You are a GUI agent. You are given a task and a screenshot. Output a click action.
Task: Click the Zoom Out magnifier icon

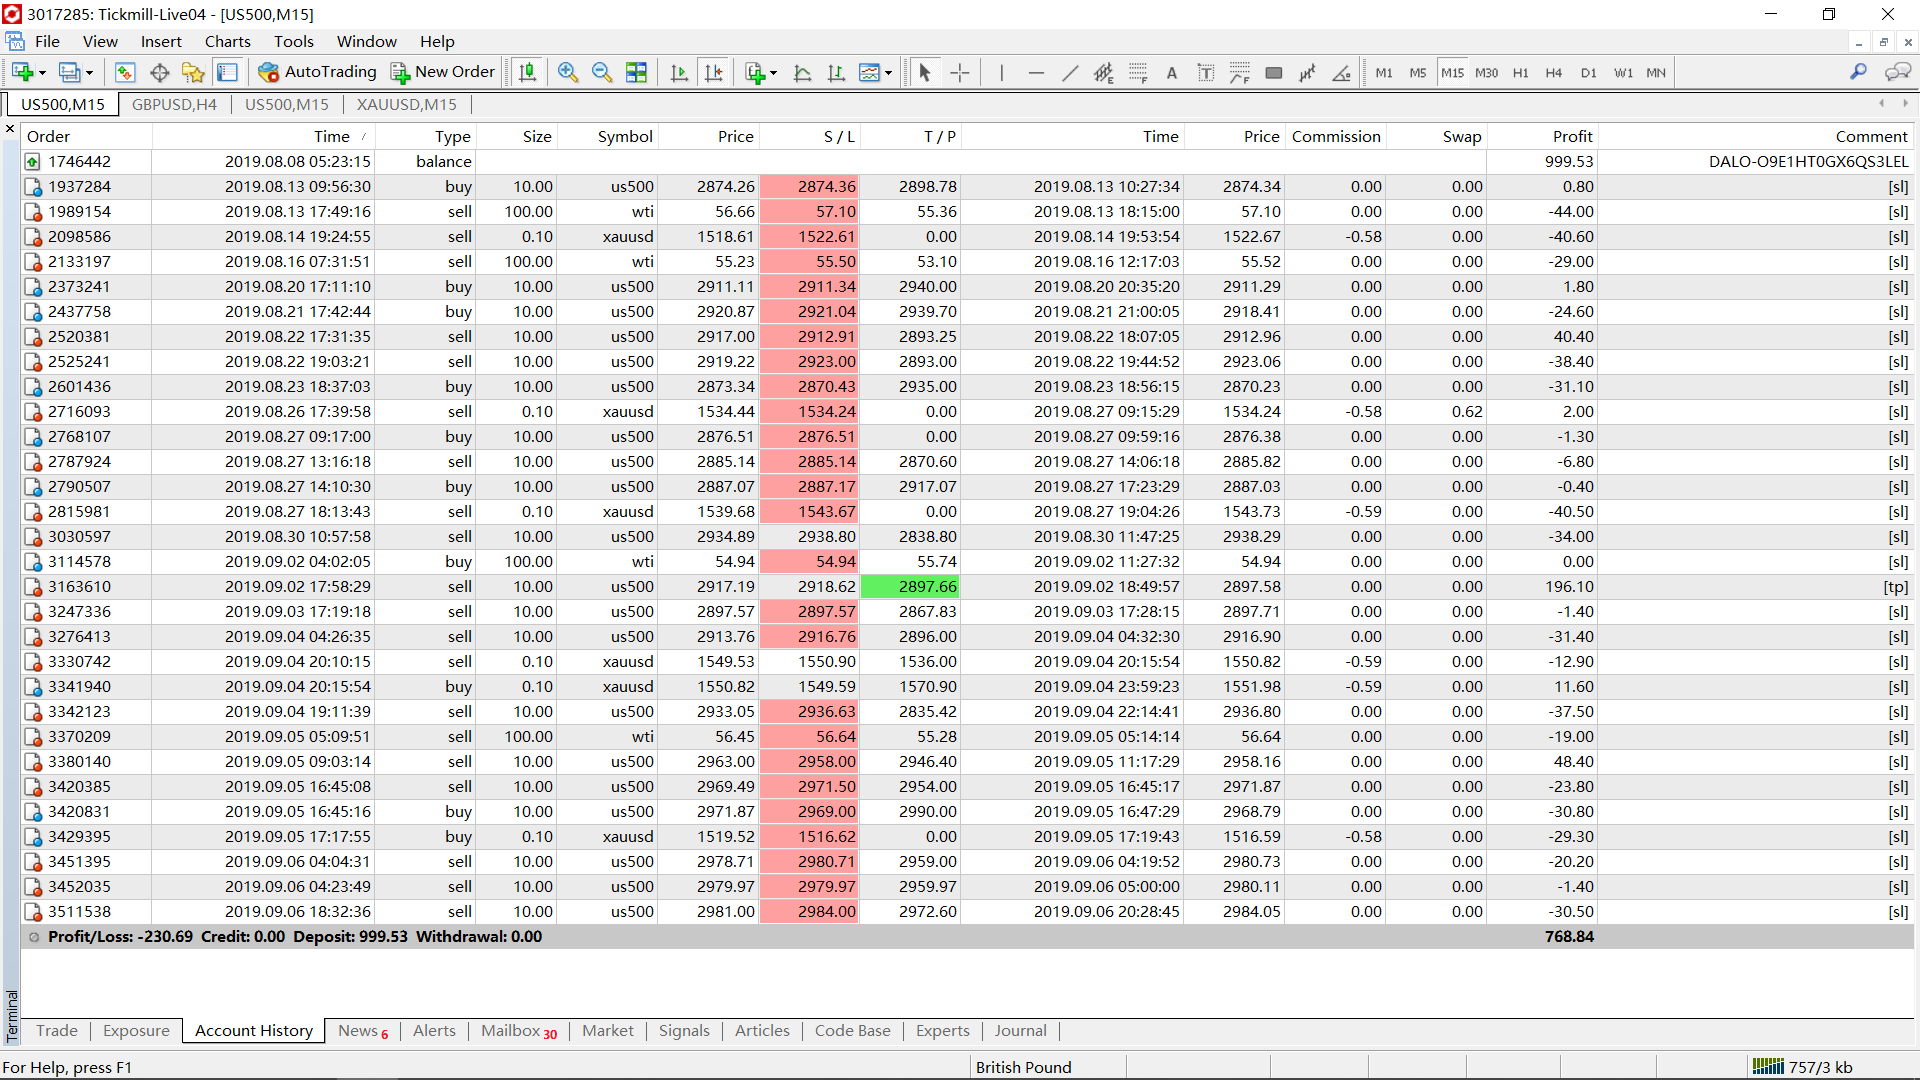(602, 72)
